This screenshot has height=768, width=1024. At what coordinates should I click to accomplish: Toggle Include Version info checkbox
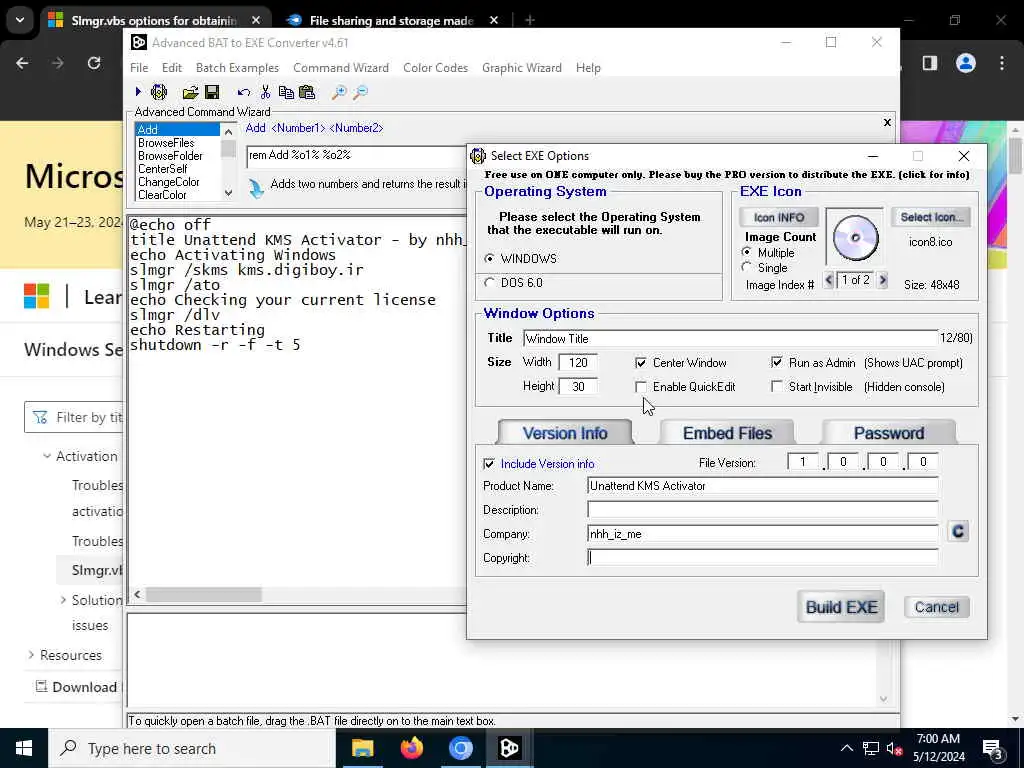[488, 463]
